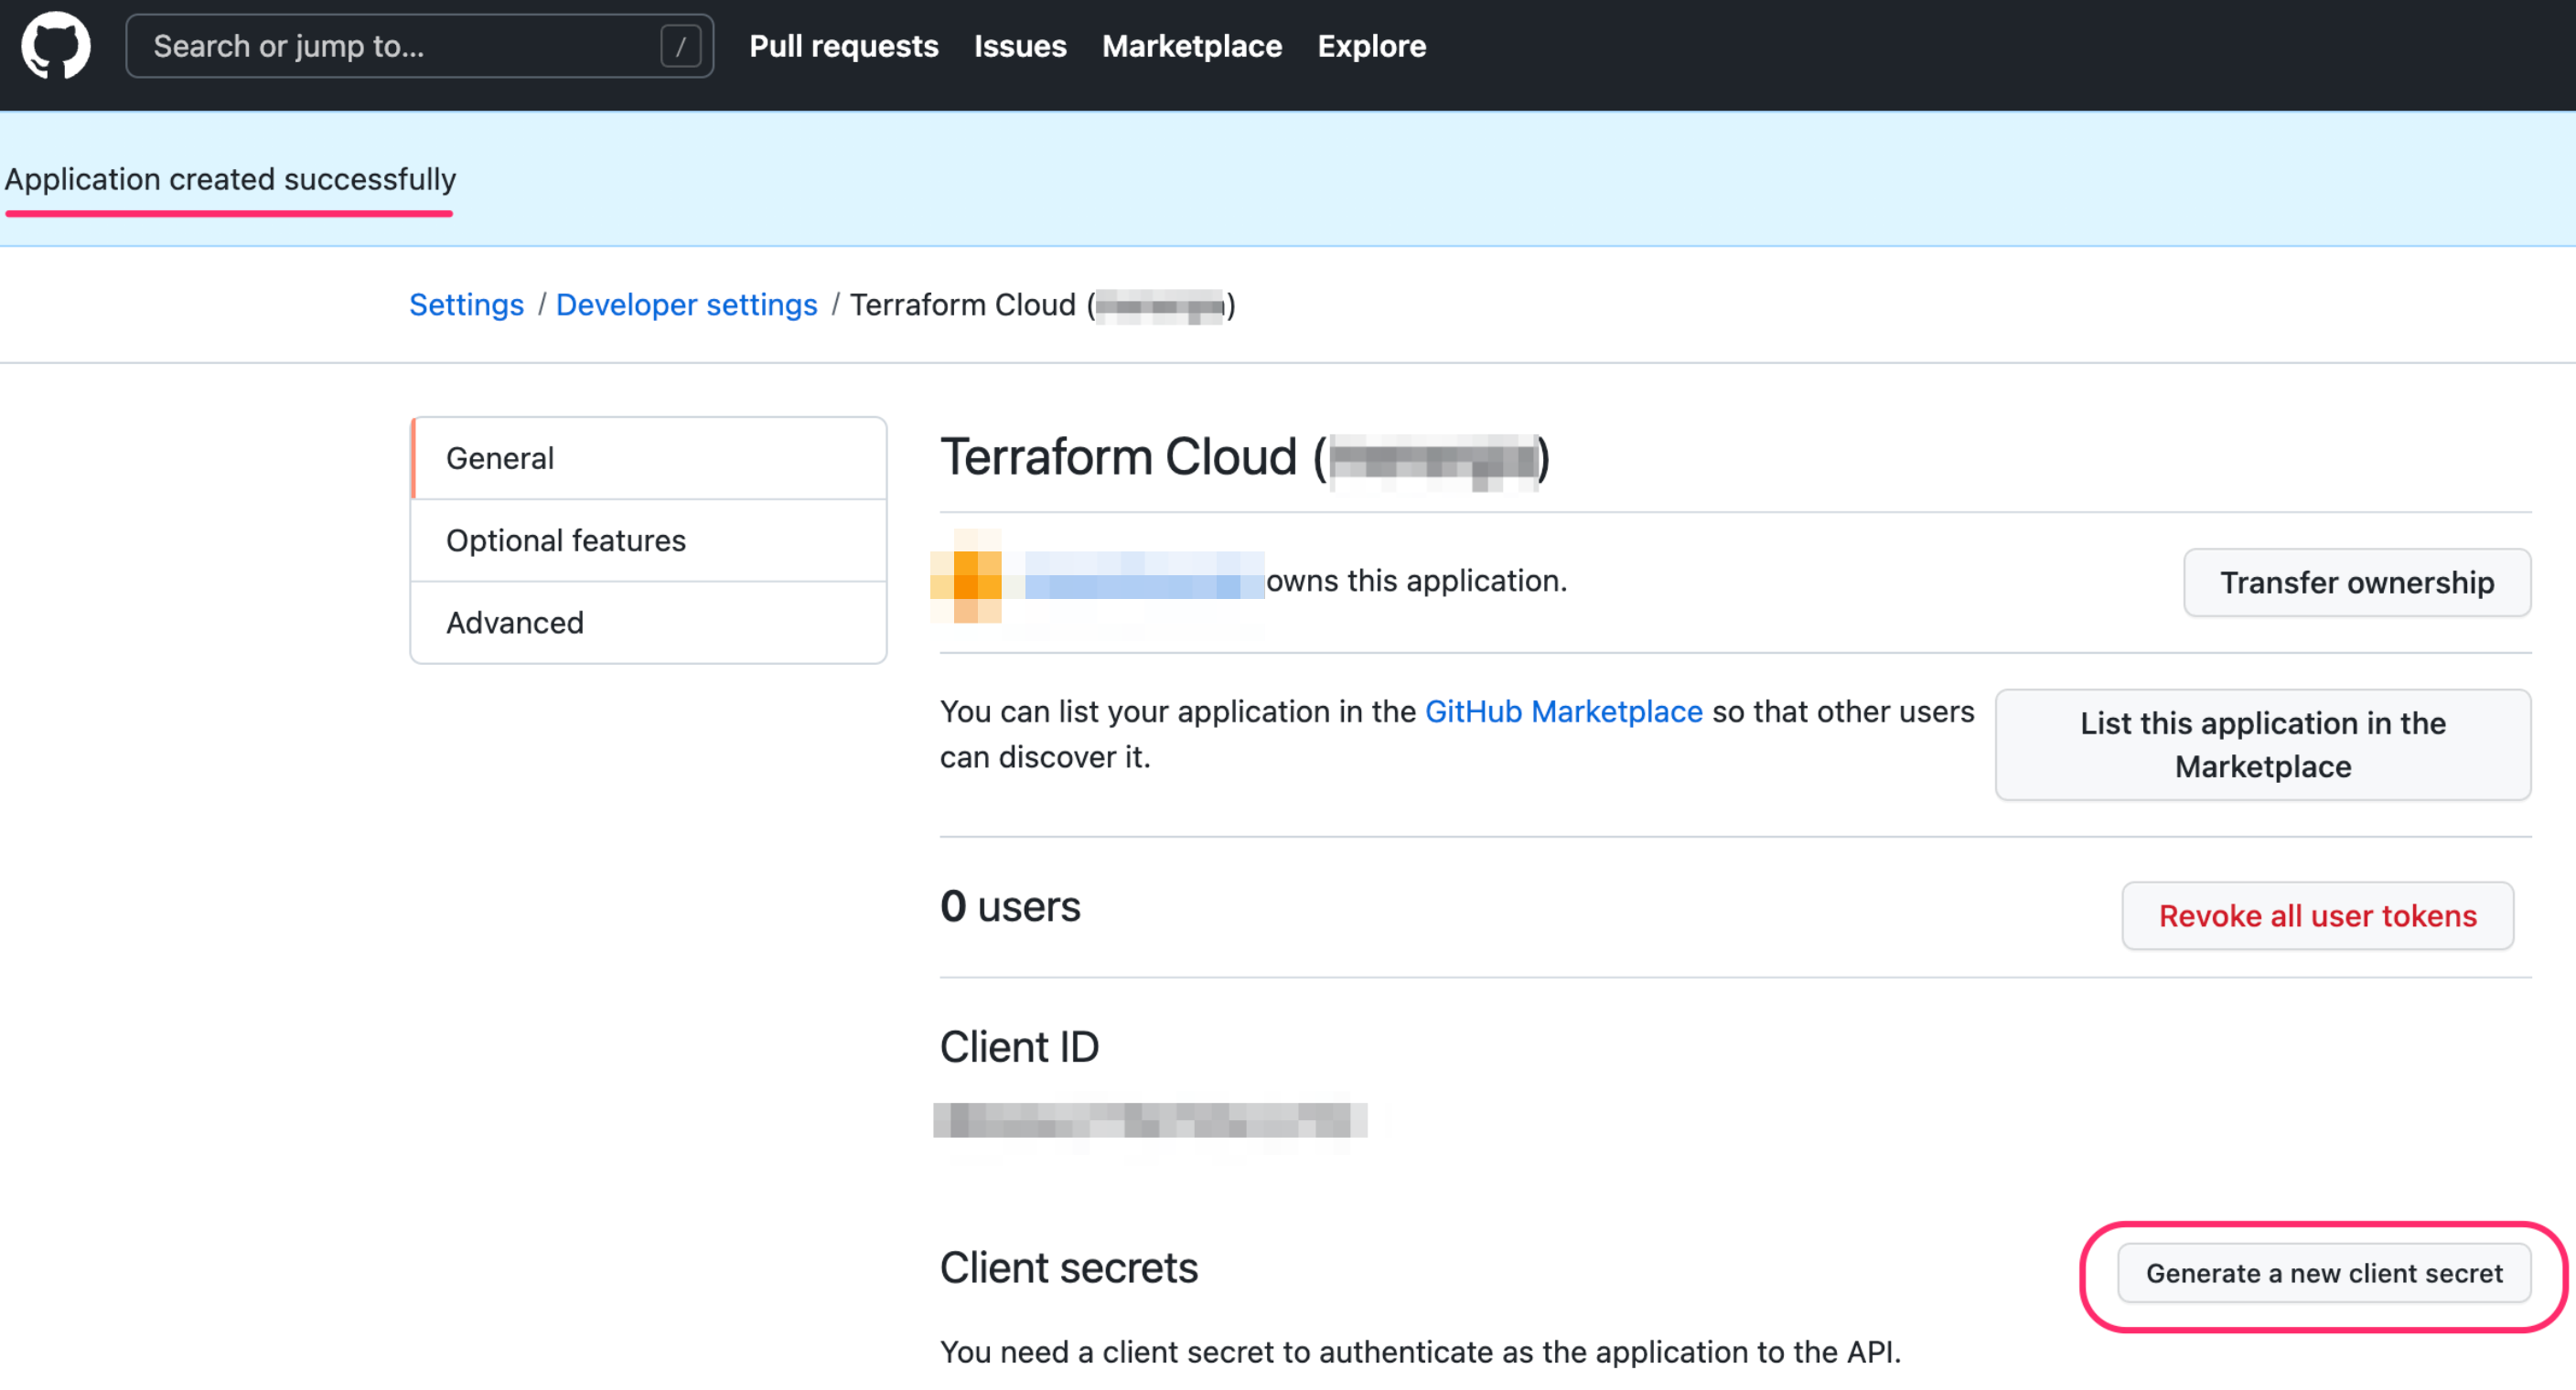This screenshot has height=1390, width=2576.
Task: Click the GitHub Octocat logo
Action: [x=56, y=46]
